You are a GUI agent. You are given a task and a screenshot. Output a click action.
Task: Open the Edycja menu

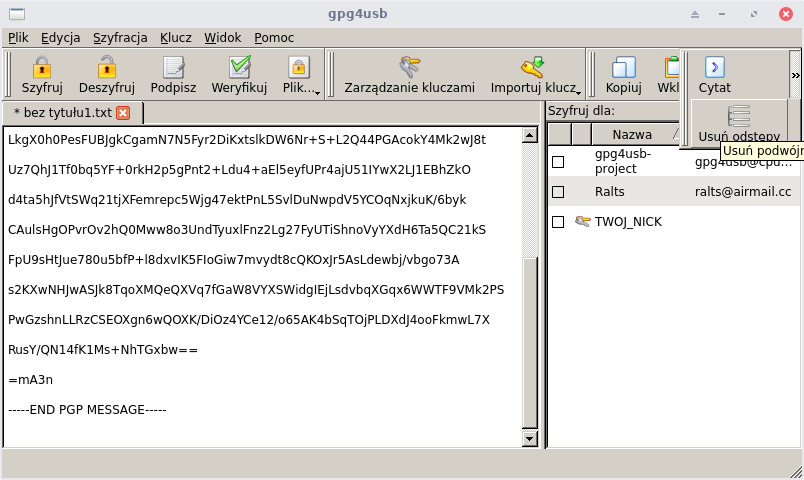(61, 37)
